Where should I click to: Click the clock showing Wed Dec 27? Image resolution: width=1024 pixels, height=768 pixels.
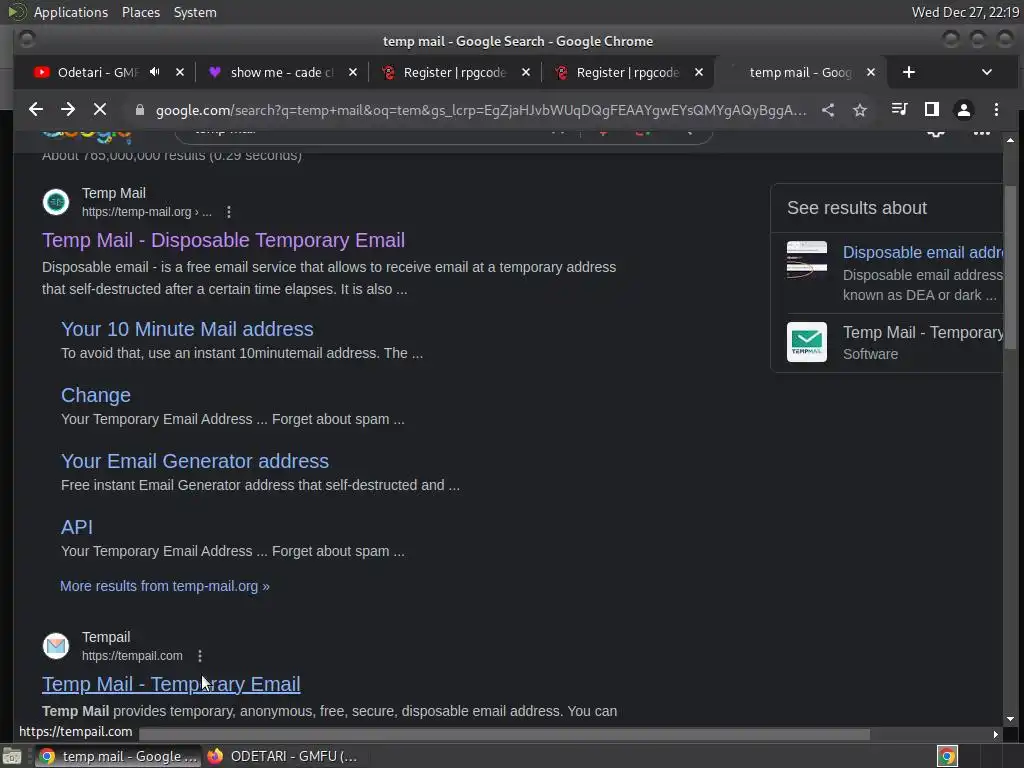[965, 12]
